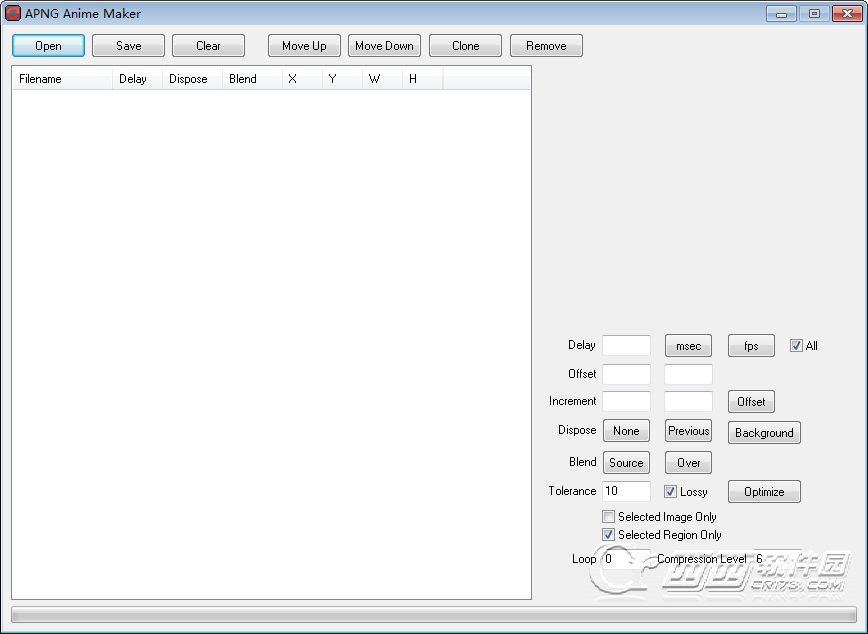Viewport: 868px width, 634px height.
Task: Sort by the Filename column header
Action: 63,79
